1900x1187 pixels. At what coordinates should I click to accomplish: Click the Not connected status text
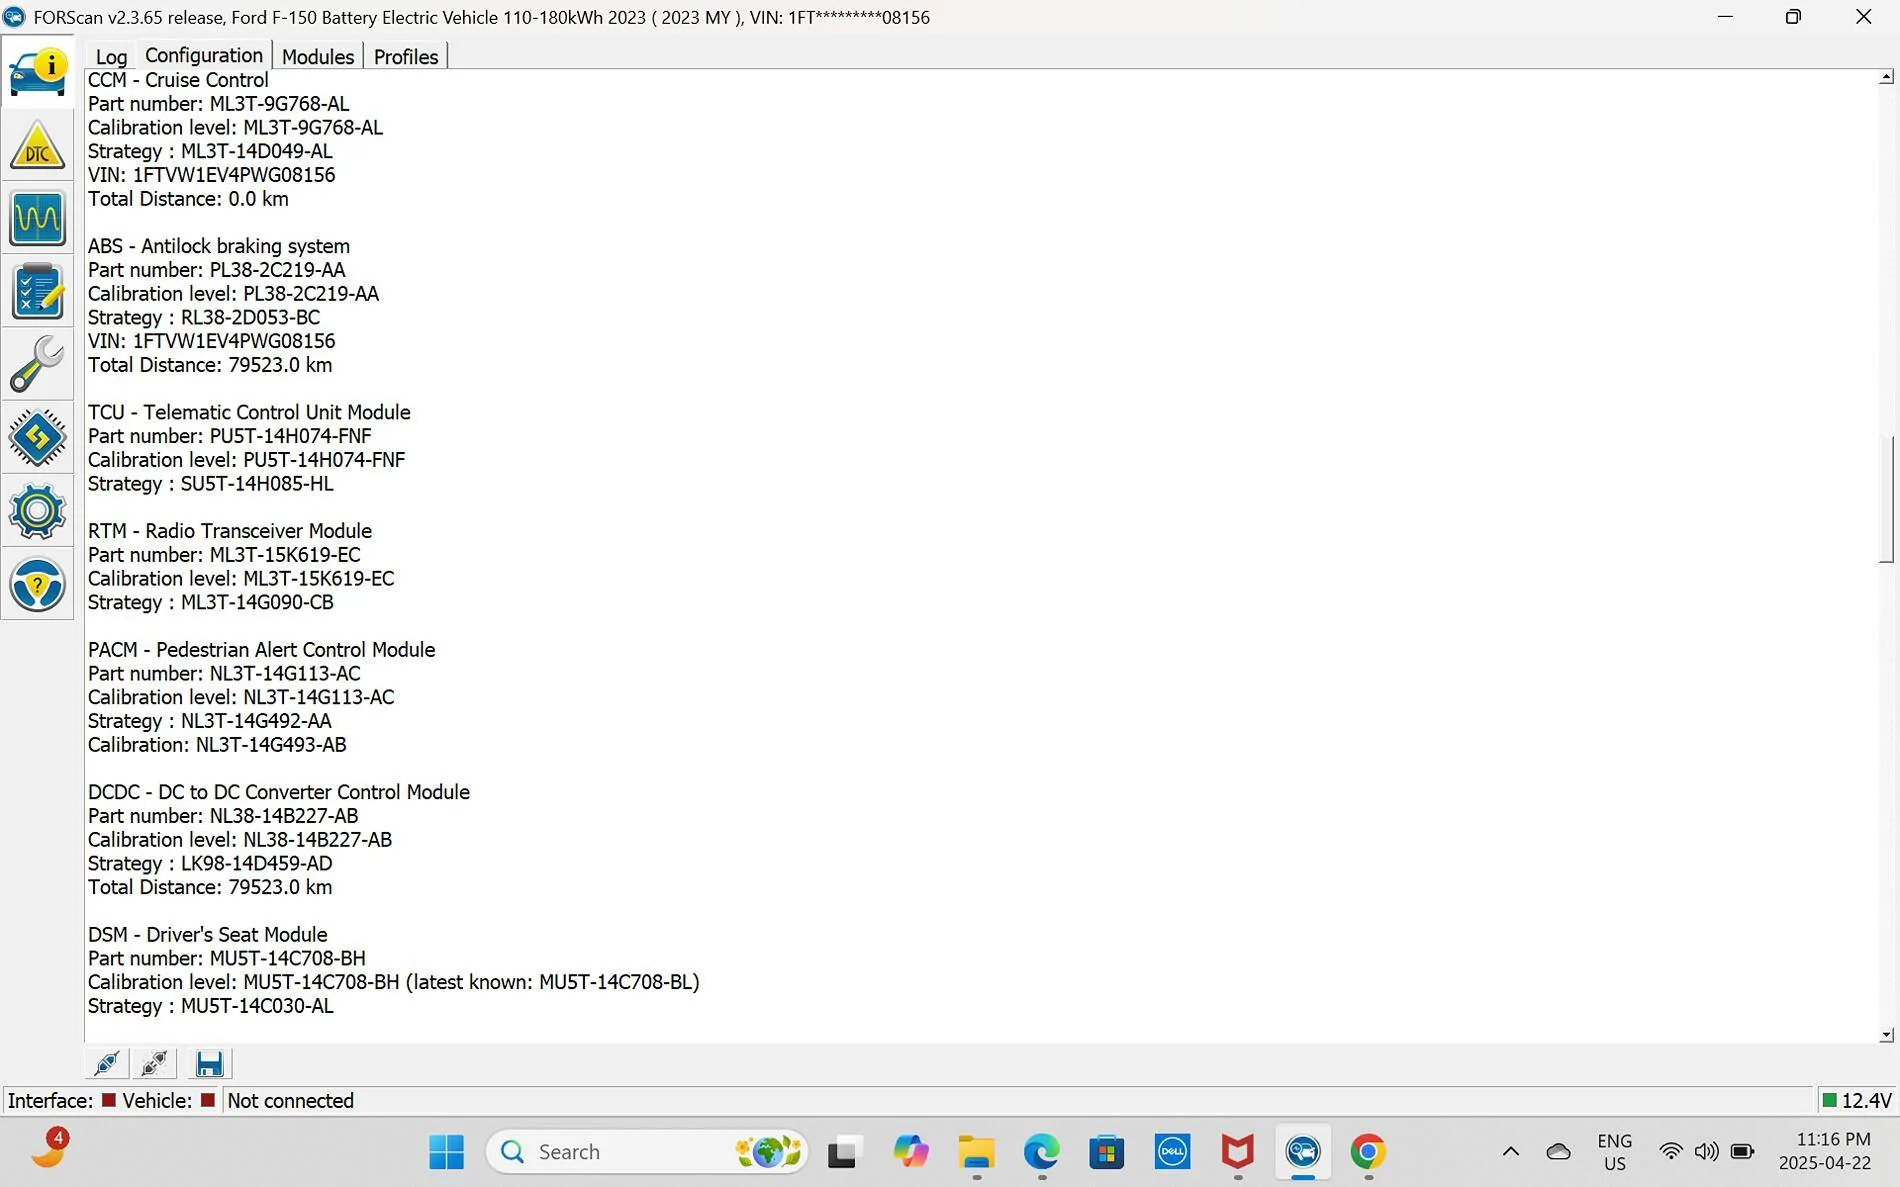(291, 1100)
